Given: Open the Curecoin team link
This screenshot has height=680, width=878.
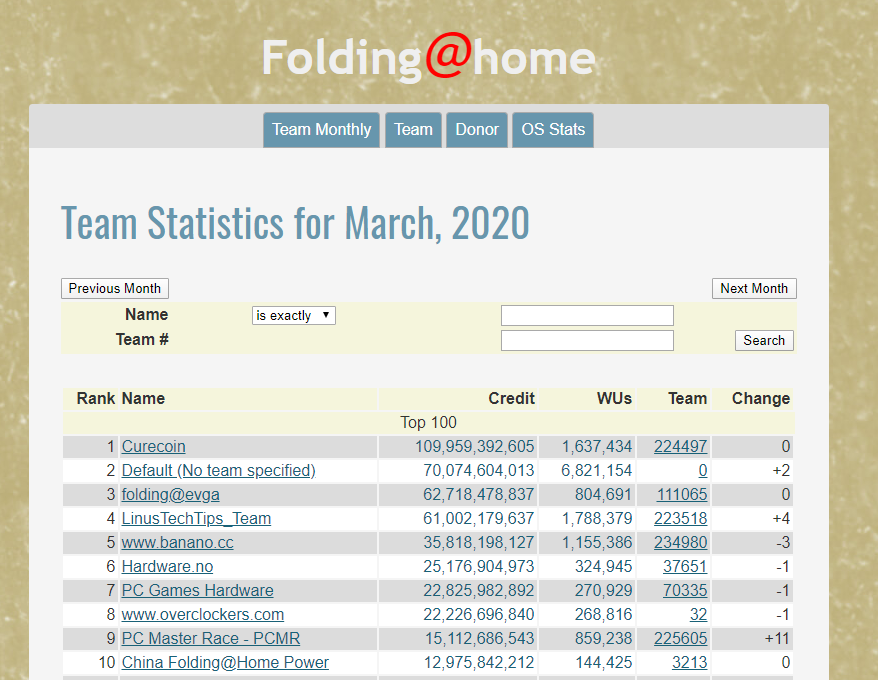Looking at the screenshot, I should tap(153, 447).
